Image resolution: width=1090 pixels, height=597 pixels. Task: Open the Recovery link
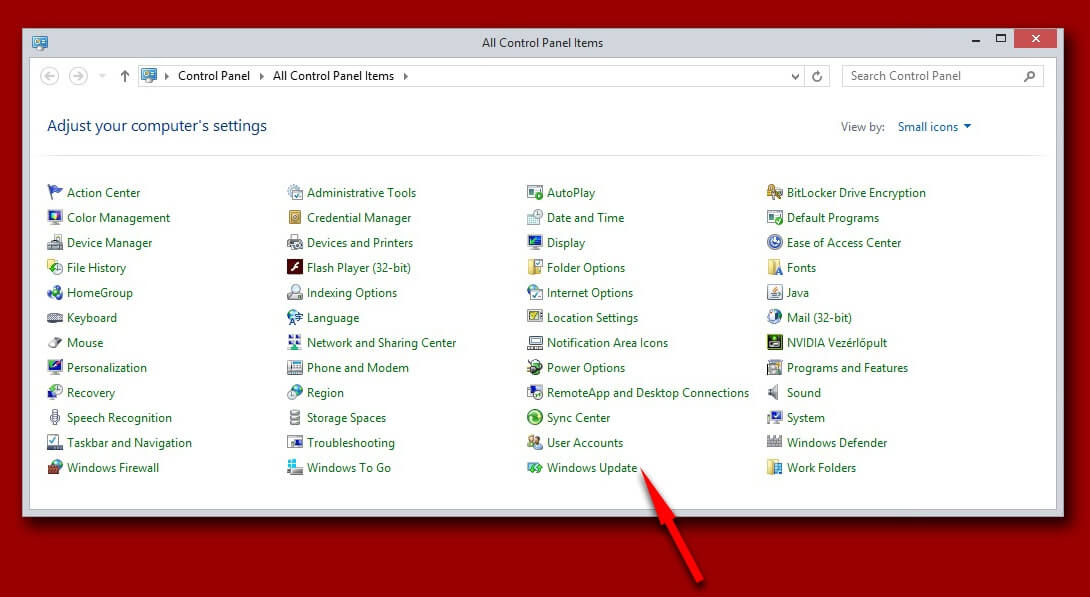coord(90,393)
